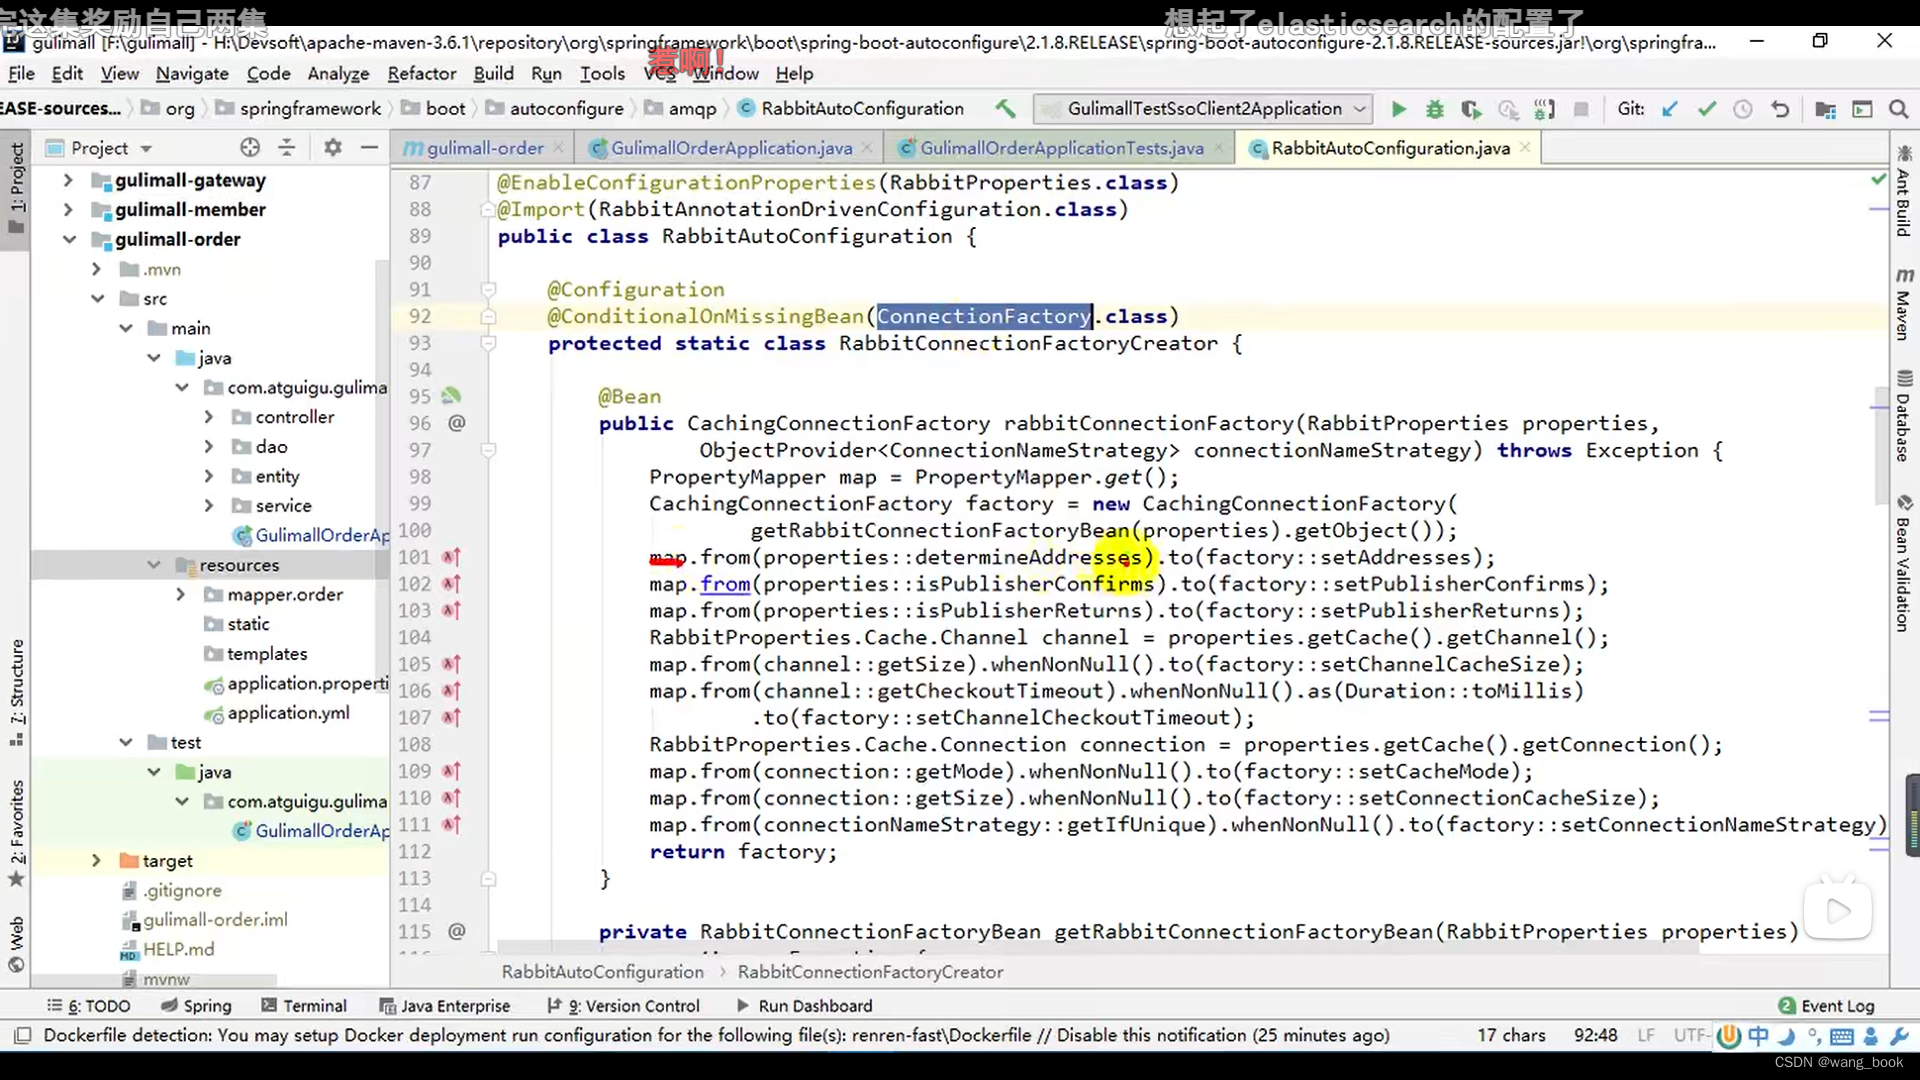Switch to GulimallOrderApplication.java tab
This screenshot has width=1920, height=1080.
tap(732, 148)
